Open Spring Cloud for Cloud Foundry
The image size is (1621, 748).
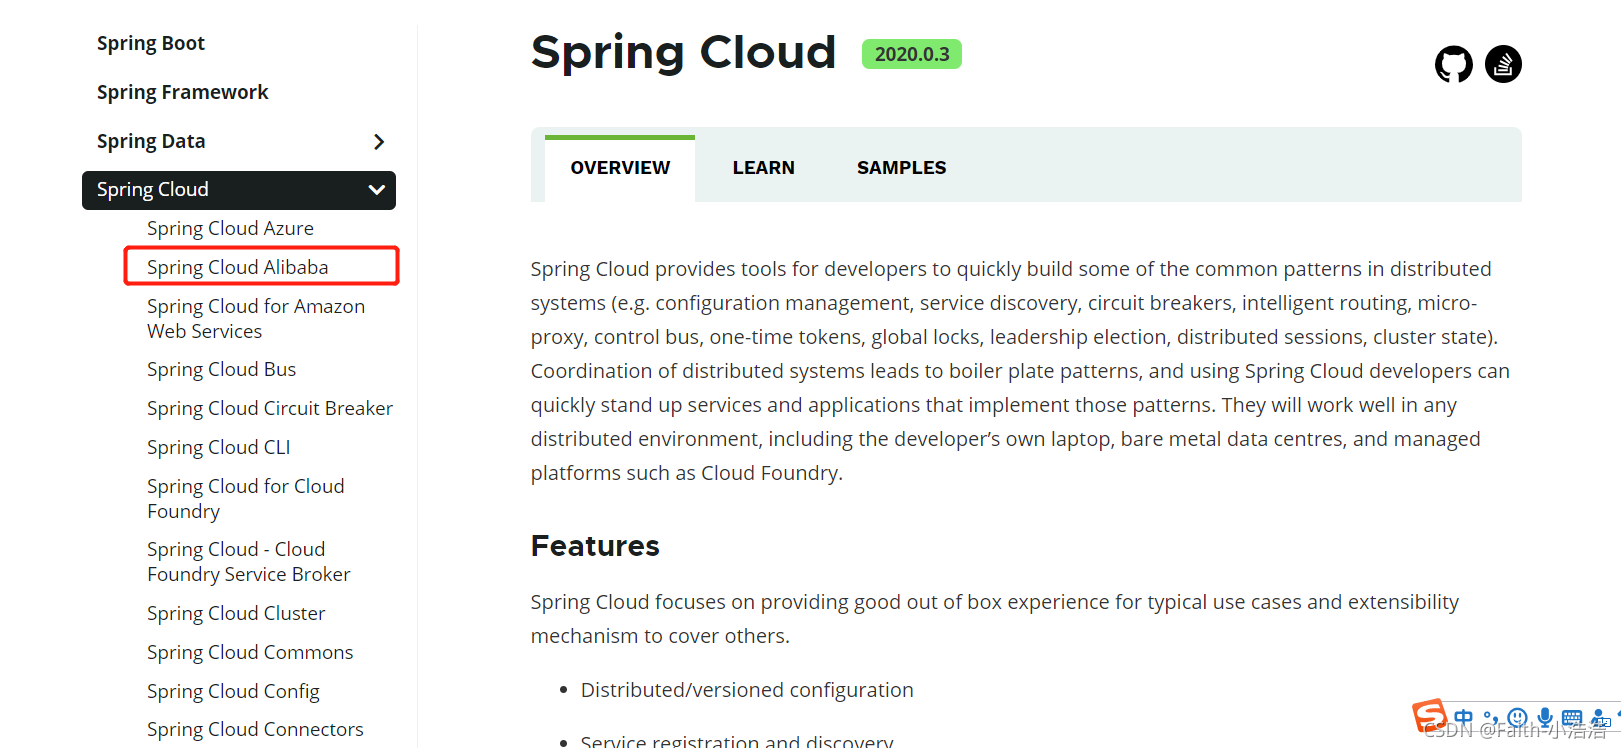point(246,498)
